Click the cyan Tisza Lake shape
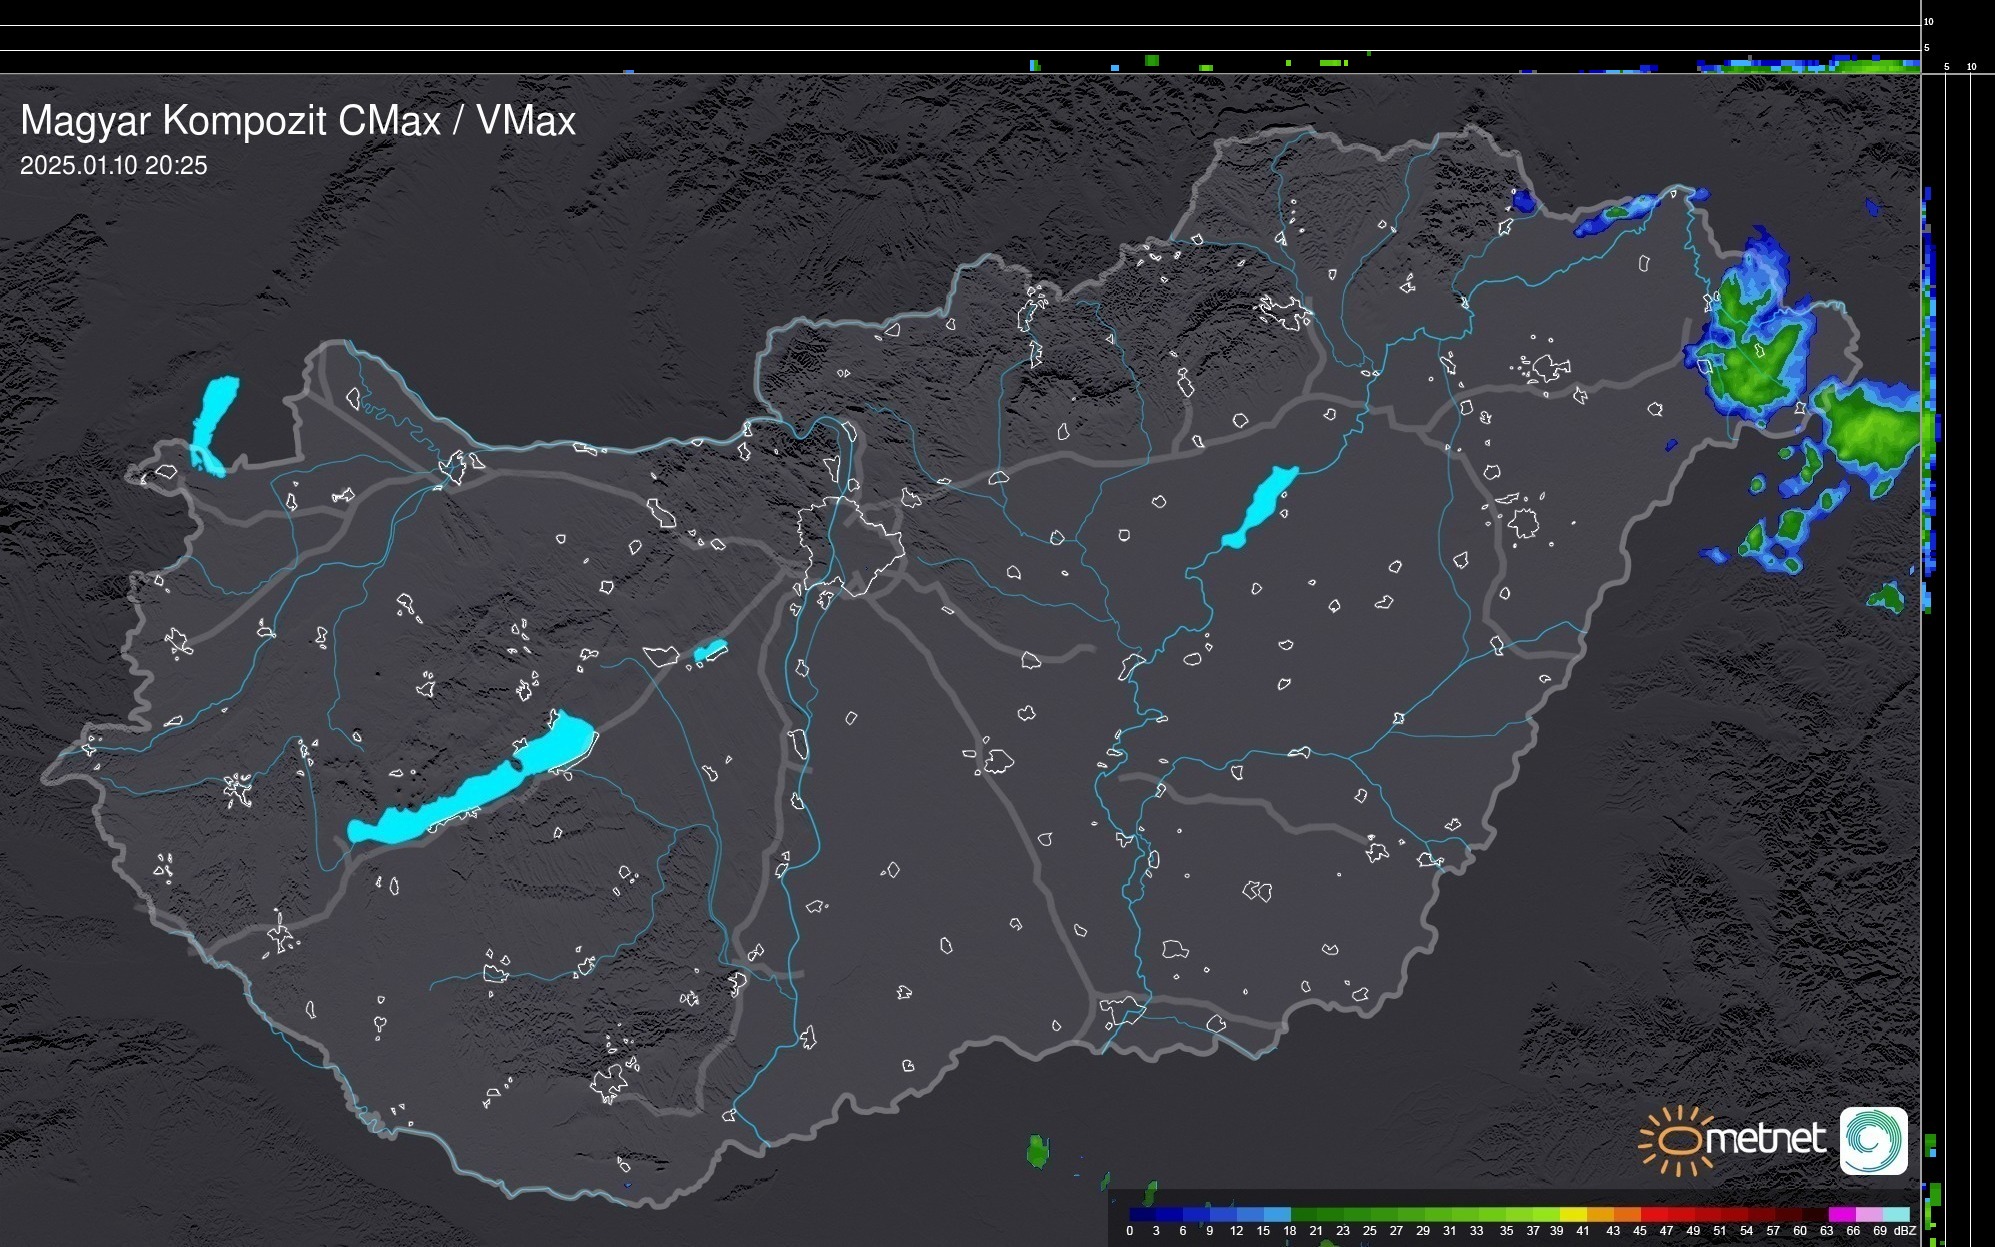Image resolution: width=1995 pixels, height=1247 pixels. click(1260, 507)
